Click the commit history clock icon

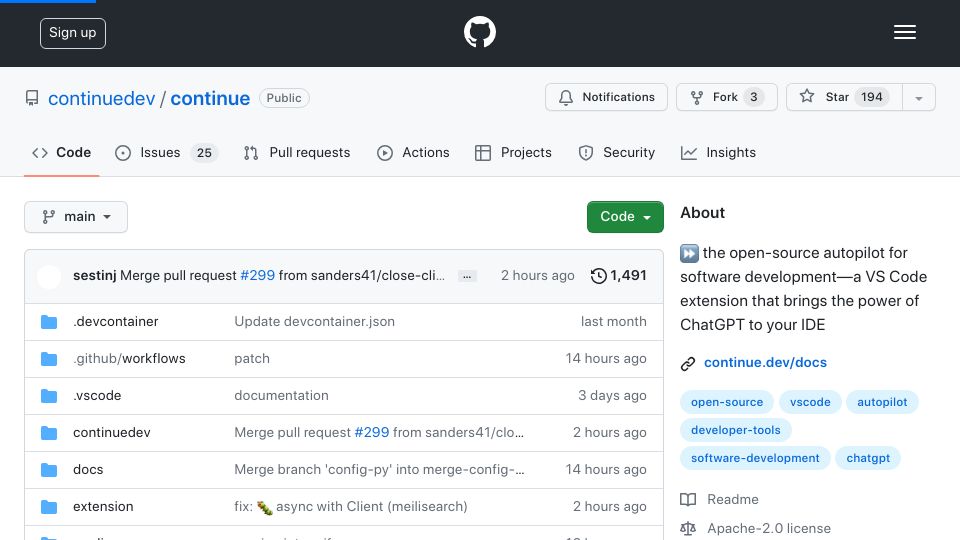(598, 276)
